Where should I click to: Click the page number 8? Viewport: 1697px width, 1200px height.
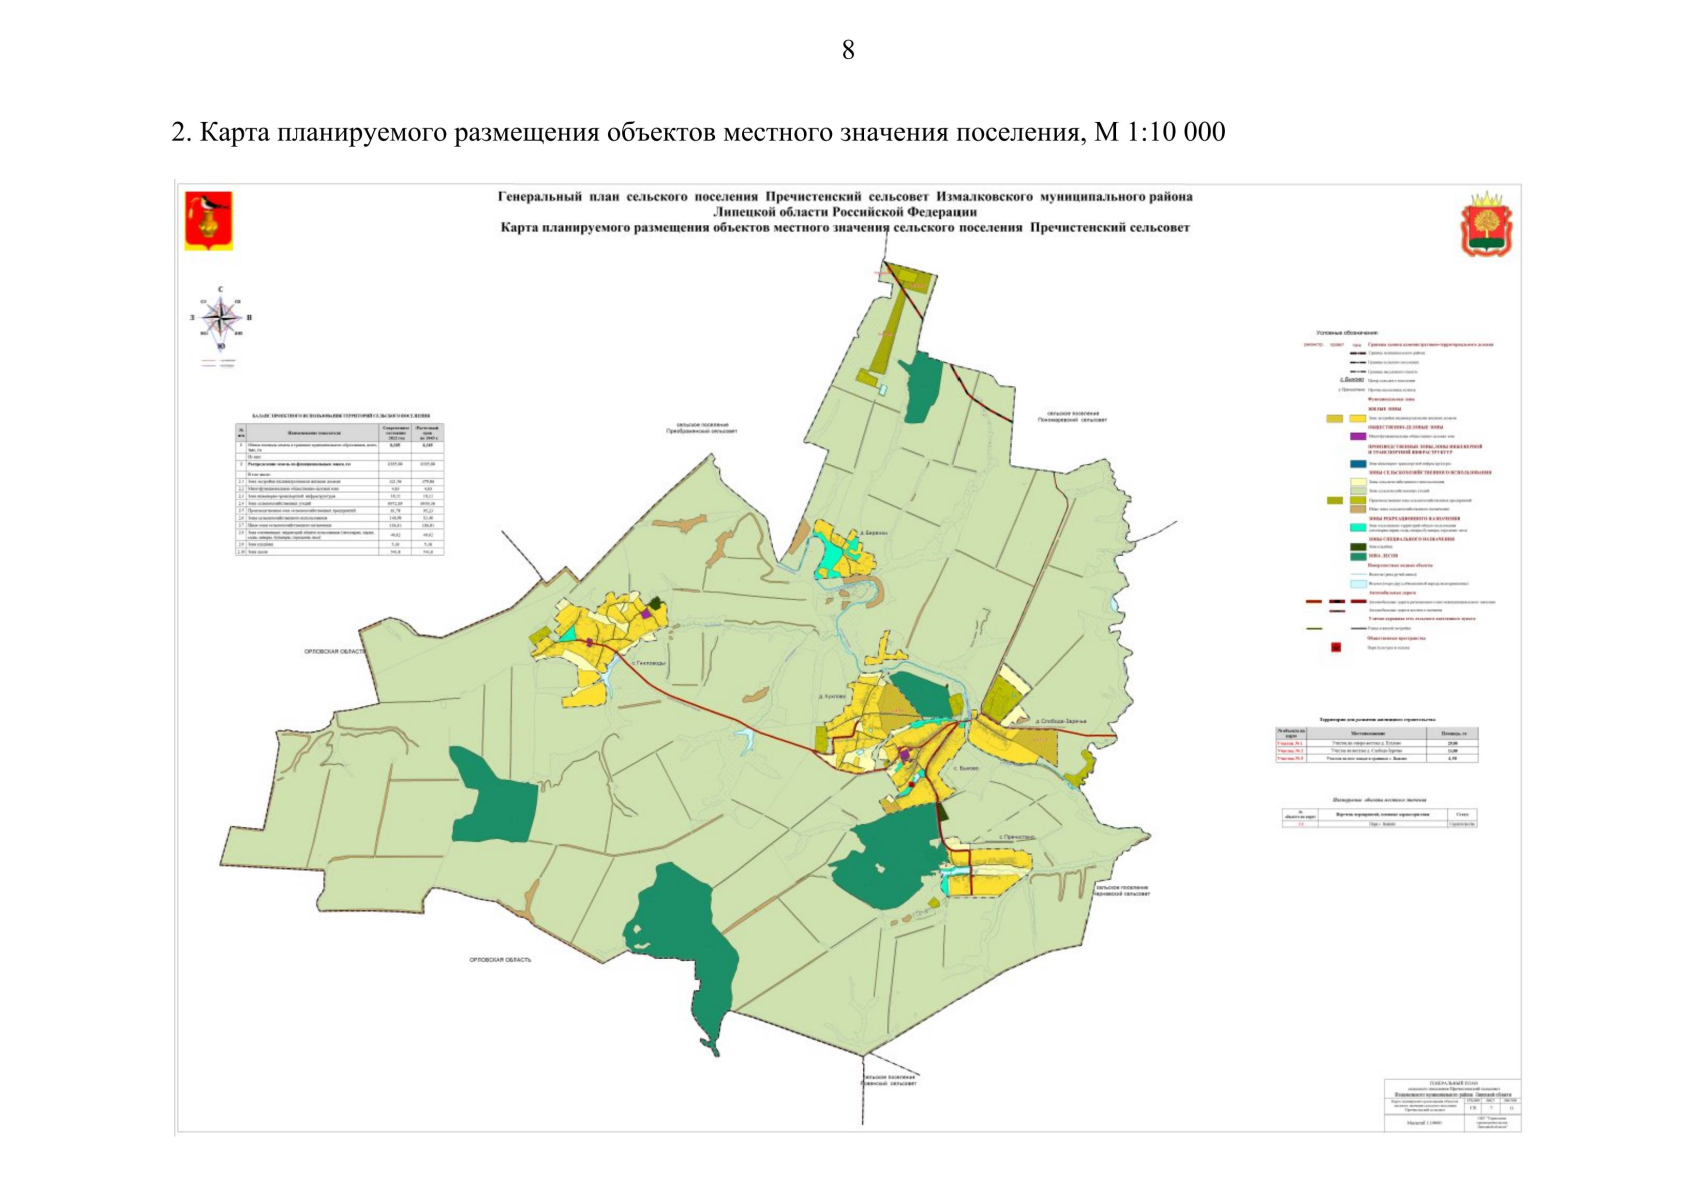(x=848, y=50)
